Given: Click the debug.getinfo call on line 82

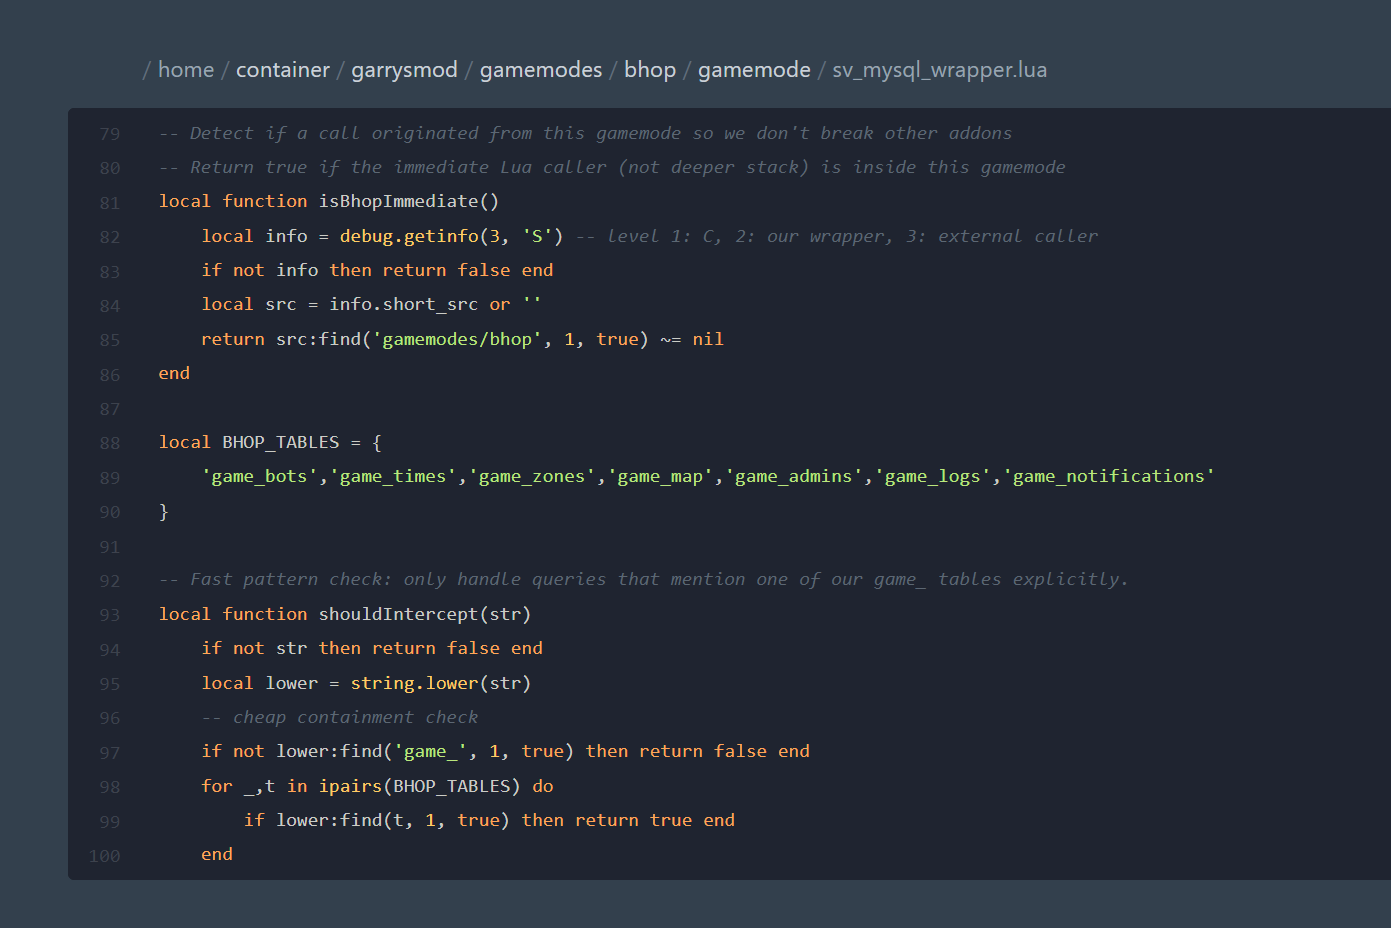Looking at the screenshot, I should 409,236.
